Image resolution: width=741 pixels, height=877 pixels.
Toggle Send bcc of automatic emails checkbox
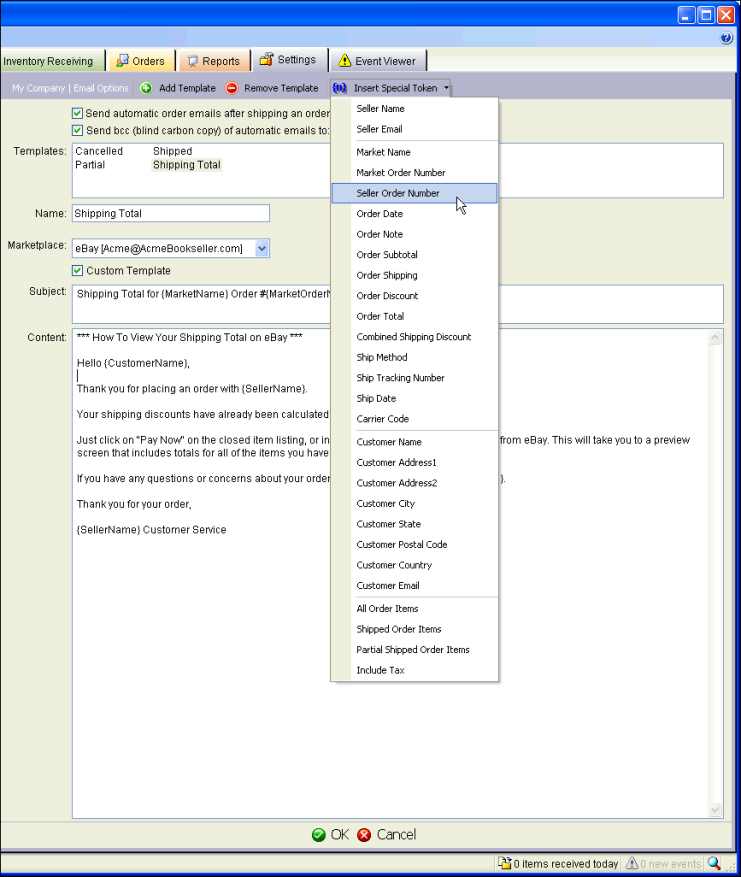pyautogui.click(x=78, y=130)
